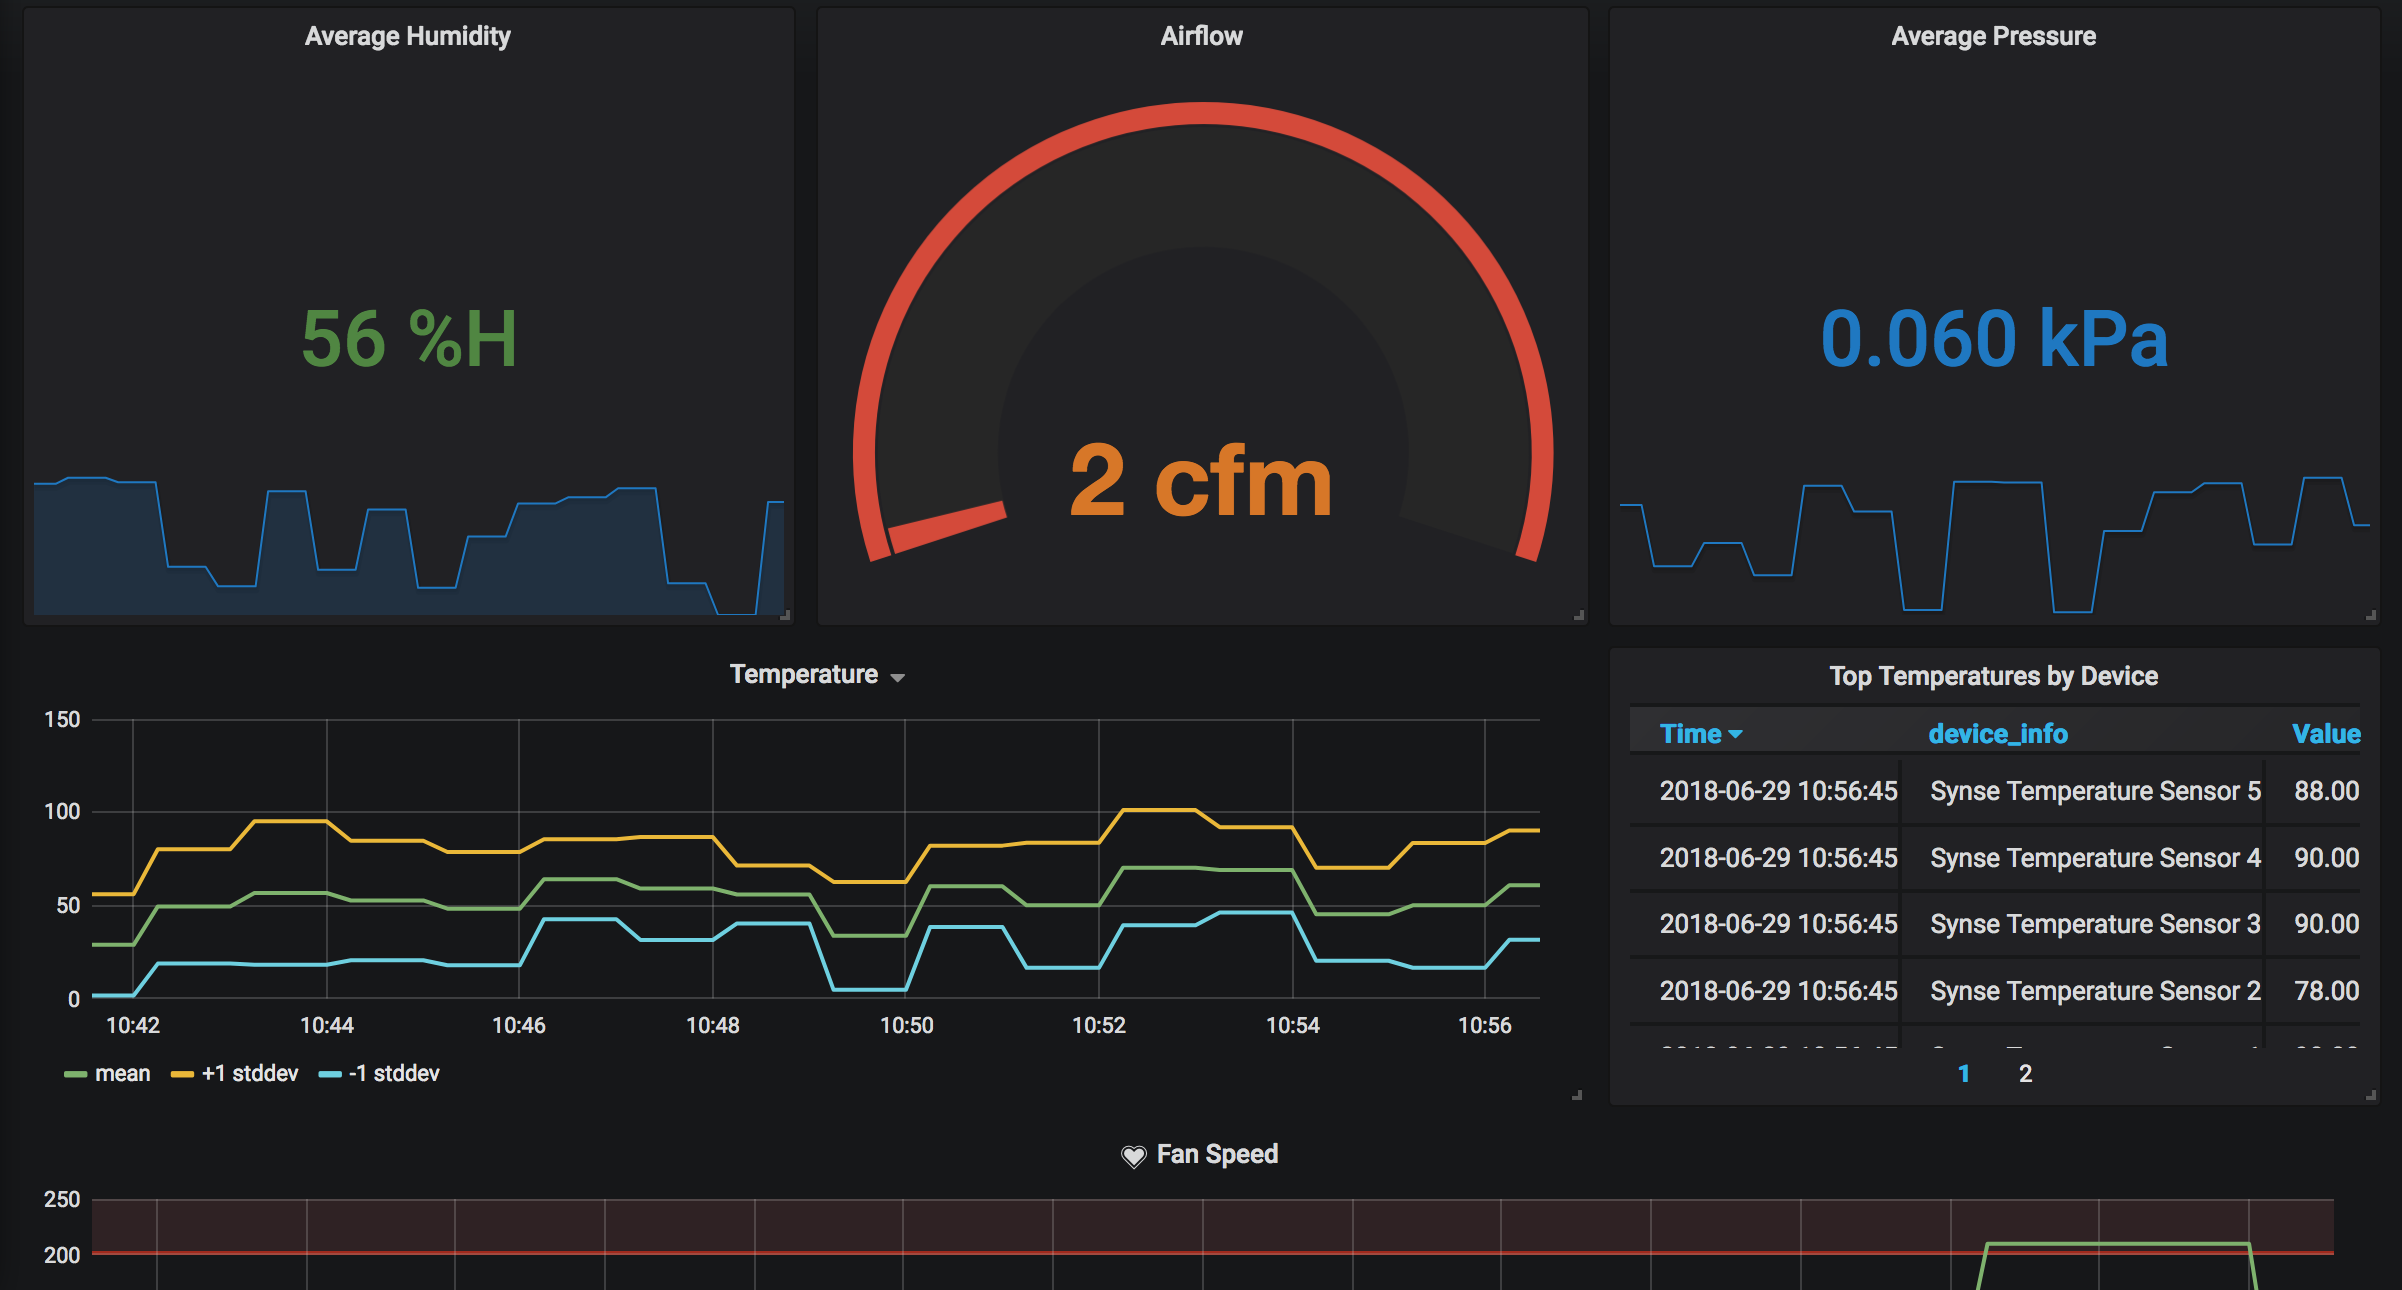
Task: Open the Fan Speed panel title menu
Action: coord(1217,1155)
